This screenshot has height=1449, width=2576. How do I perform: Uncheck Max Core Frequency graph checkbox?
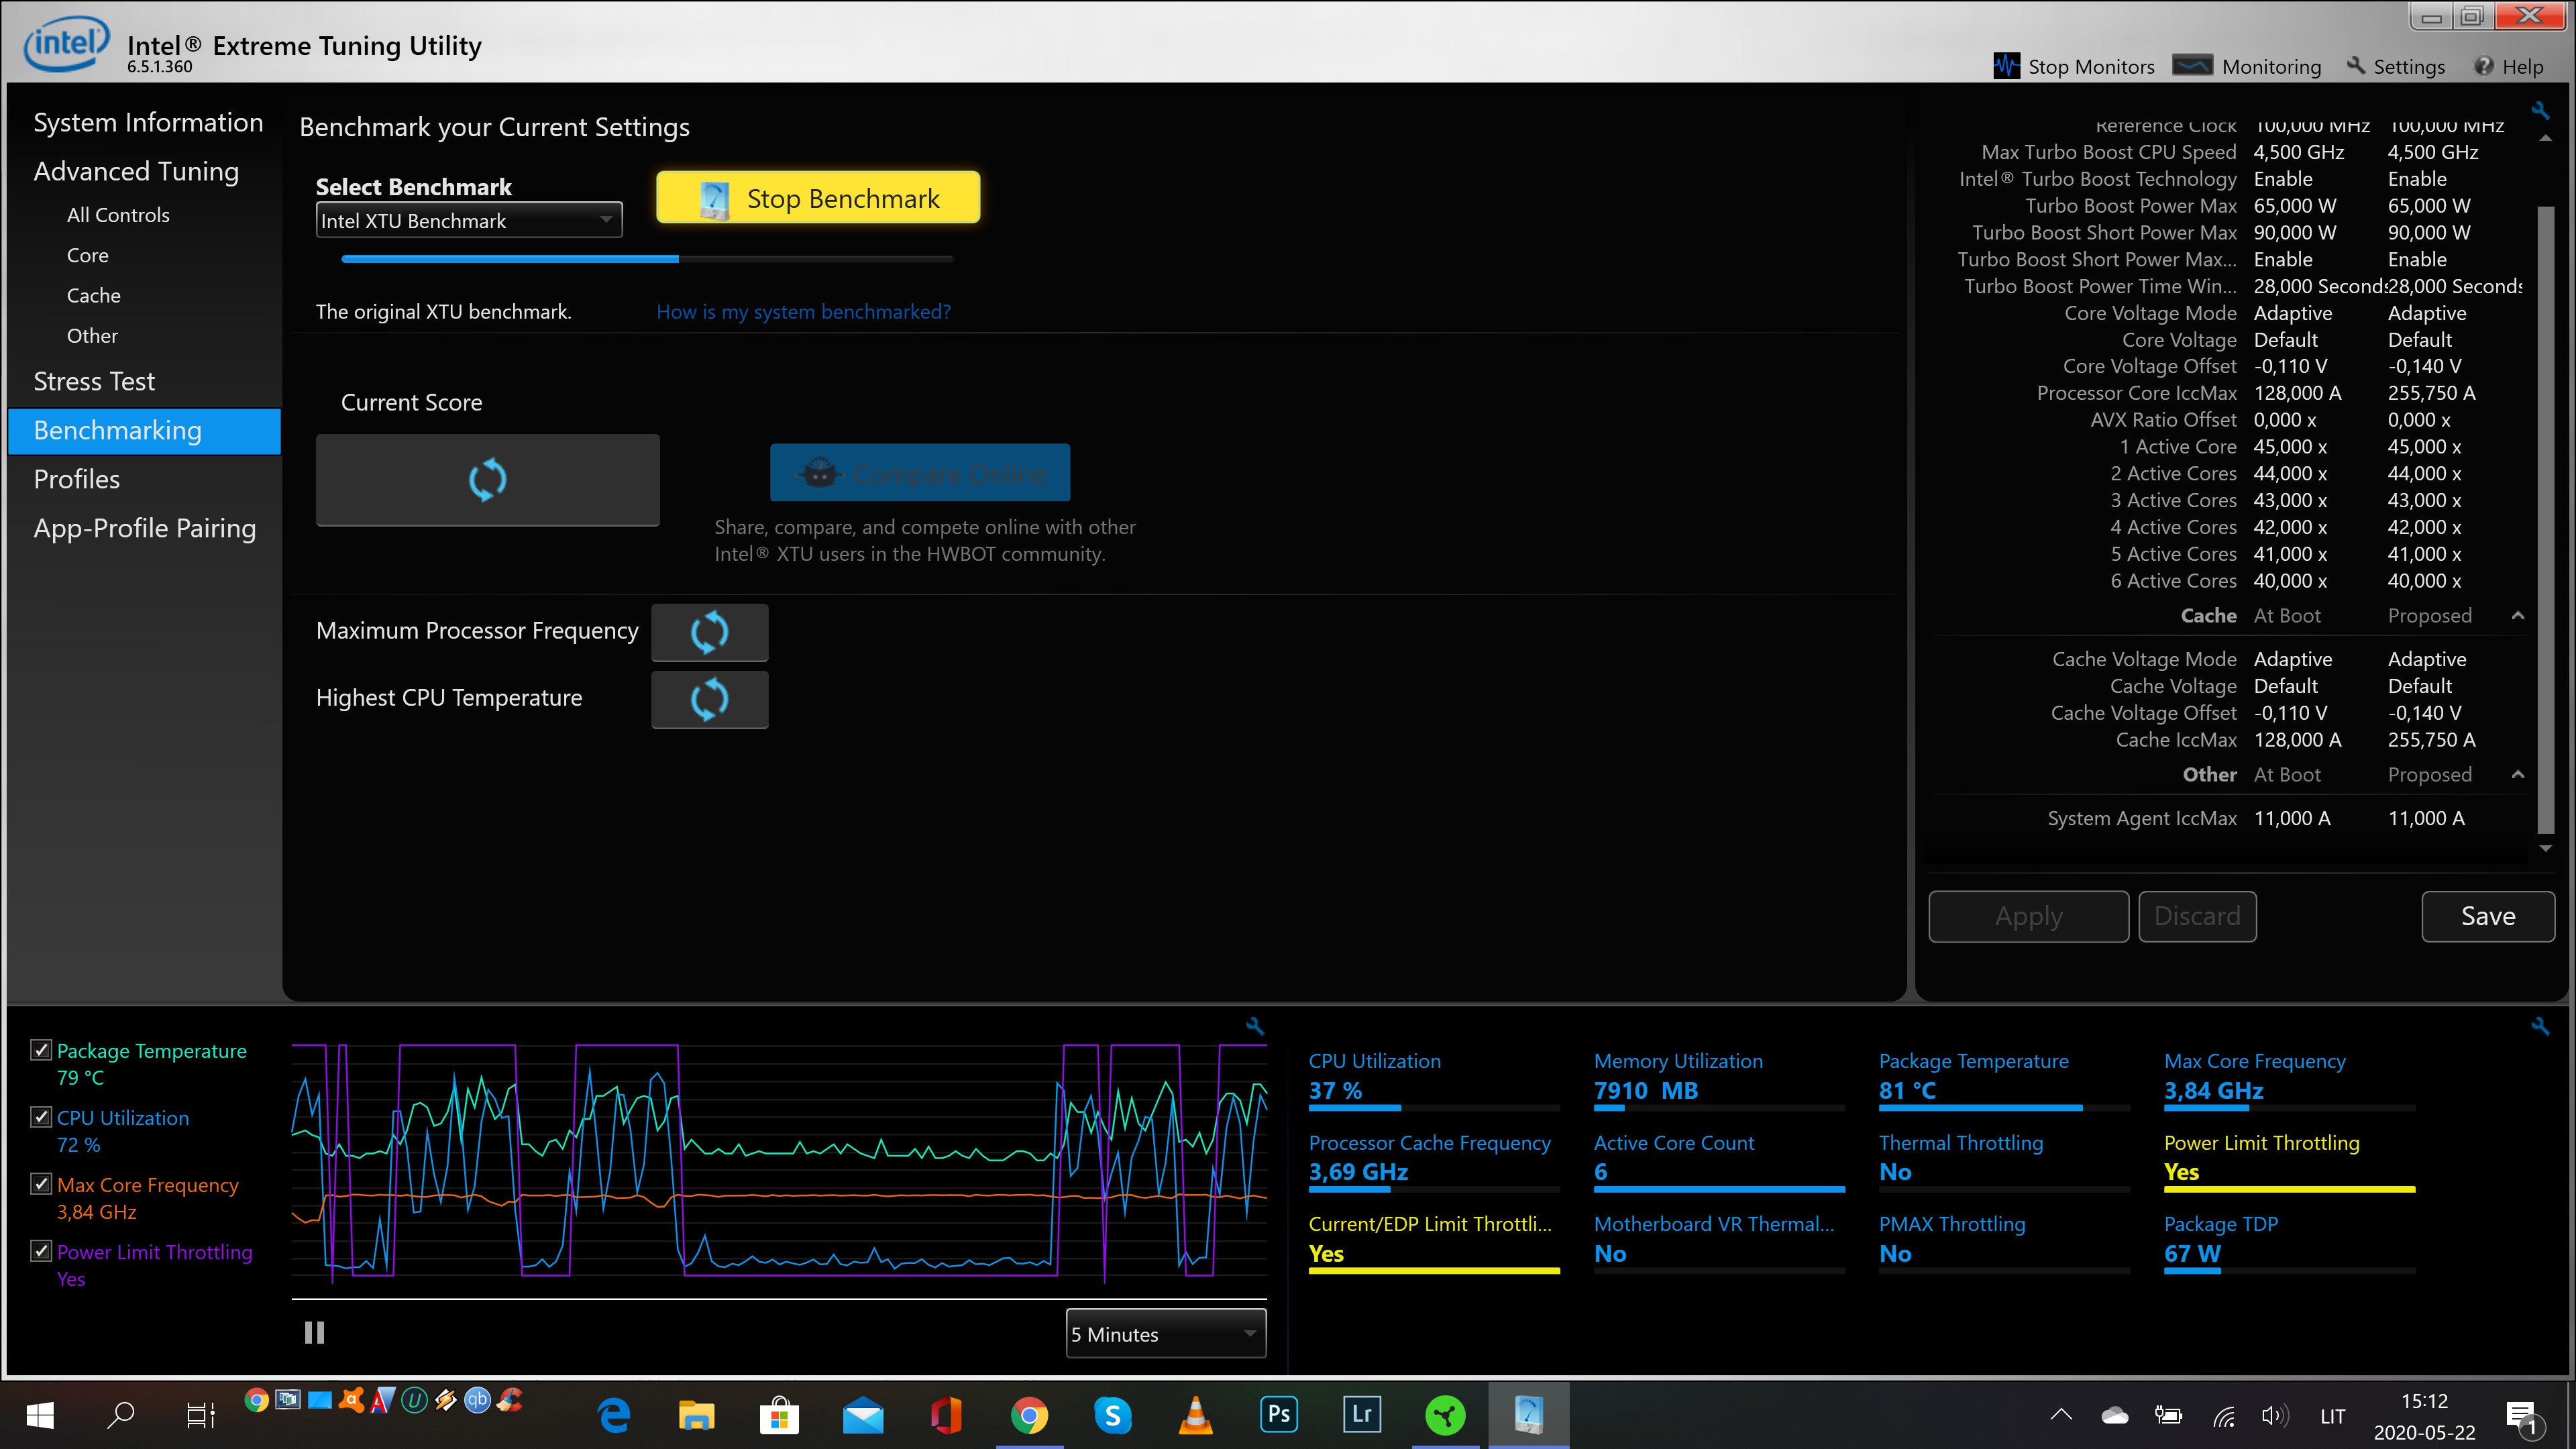[41, 1184]
